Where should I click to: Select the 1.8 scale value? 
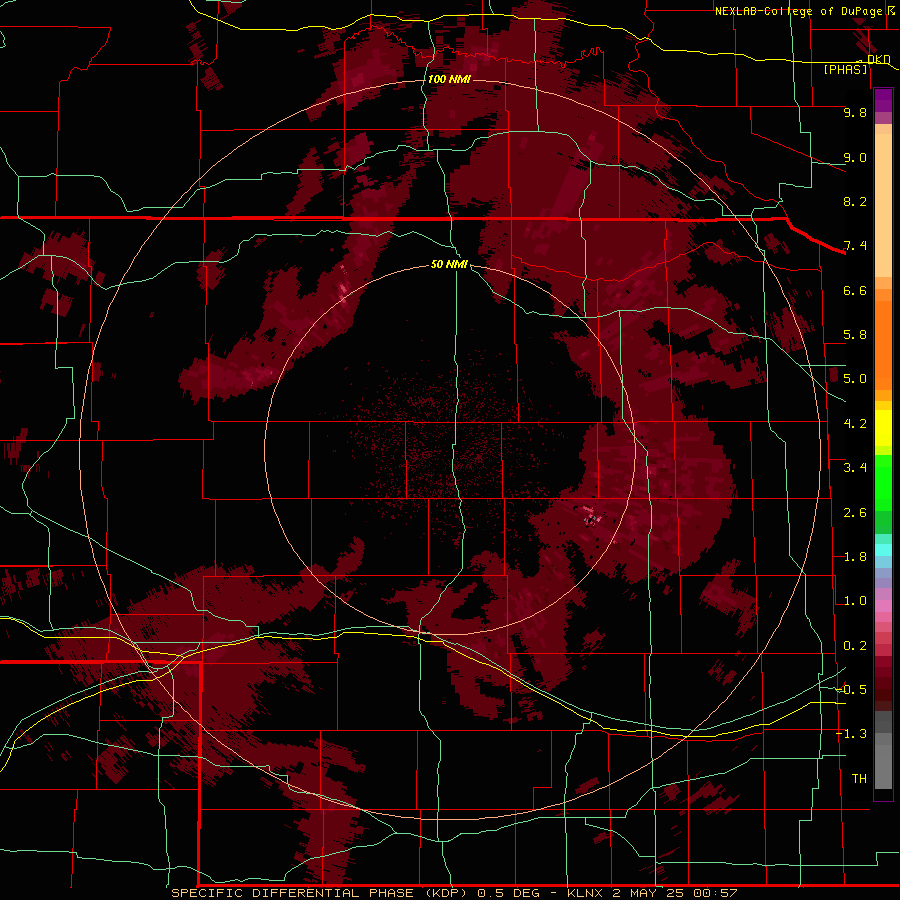click(x=855, y=557)
